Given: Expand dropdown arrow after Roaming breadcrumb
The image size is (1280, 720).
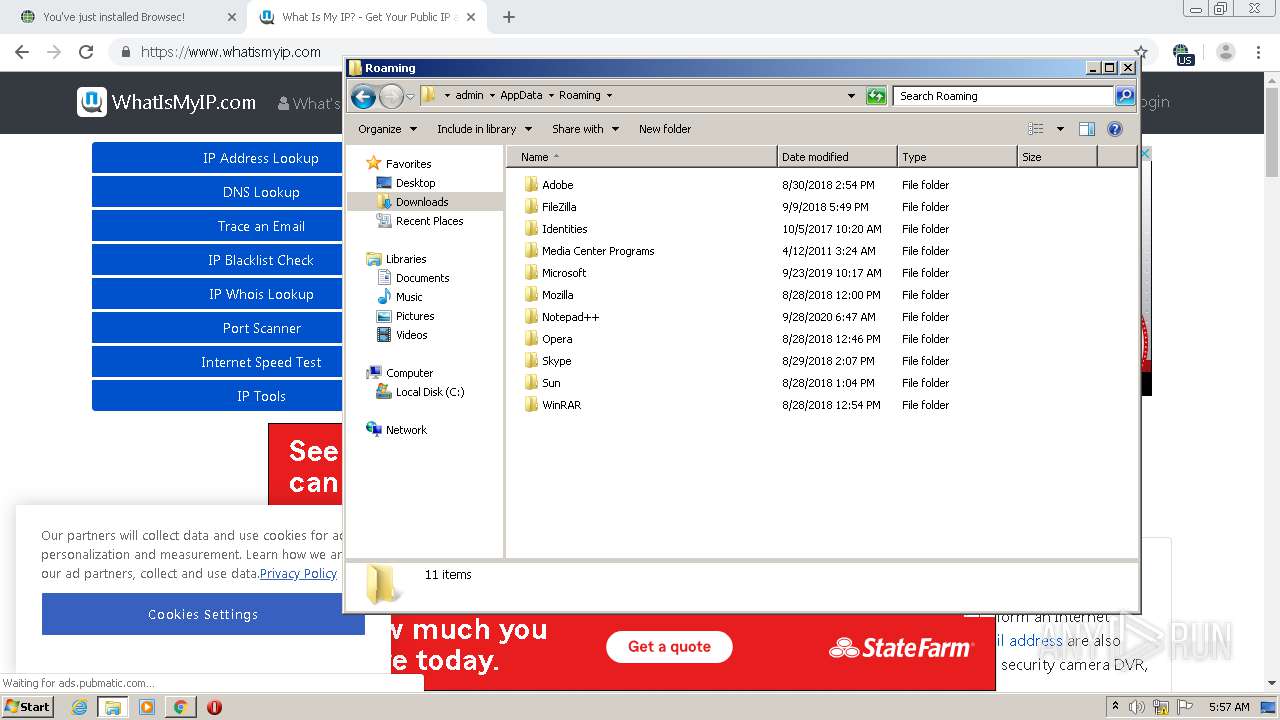Looking at the screenshot, I should tap(609, 96).
